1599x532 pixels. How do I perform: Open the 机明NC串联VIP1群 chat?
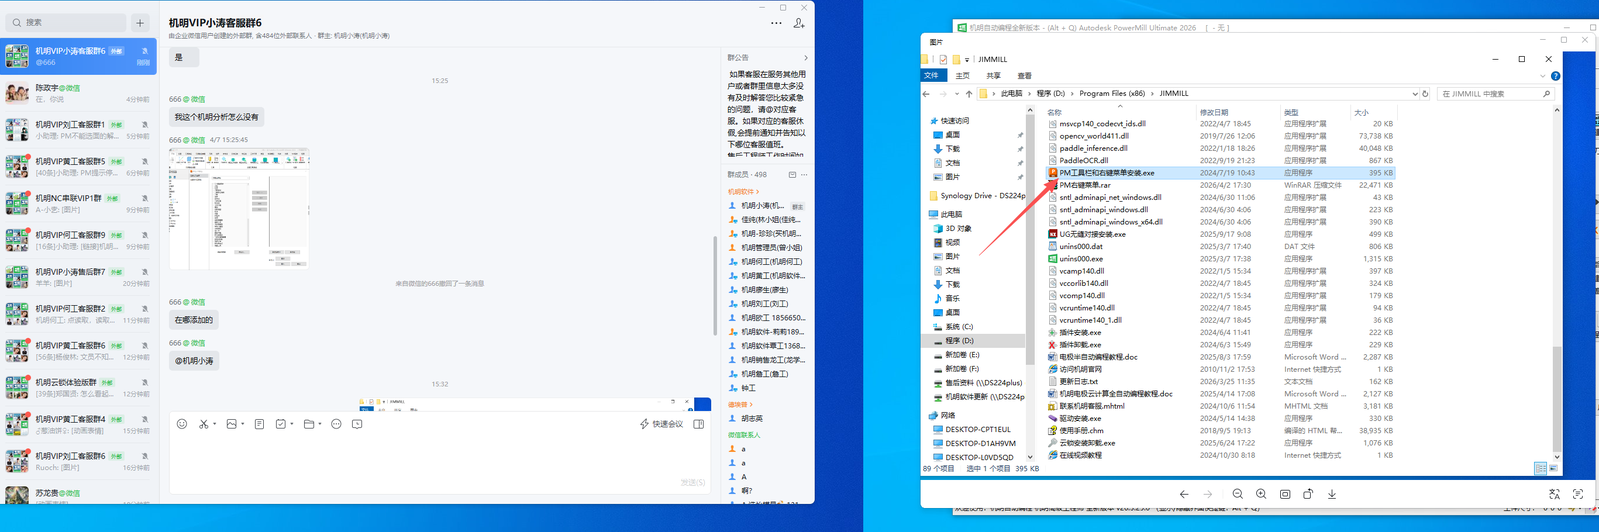click(x=79, y=204)
